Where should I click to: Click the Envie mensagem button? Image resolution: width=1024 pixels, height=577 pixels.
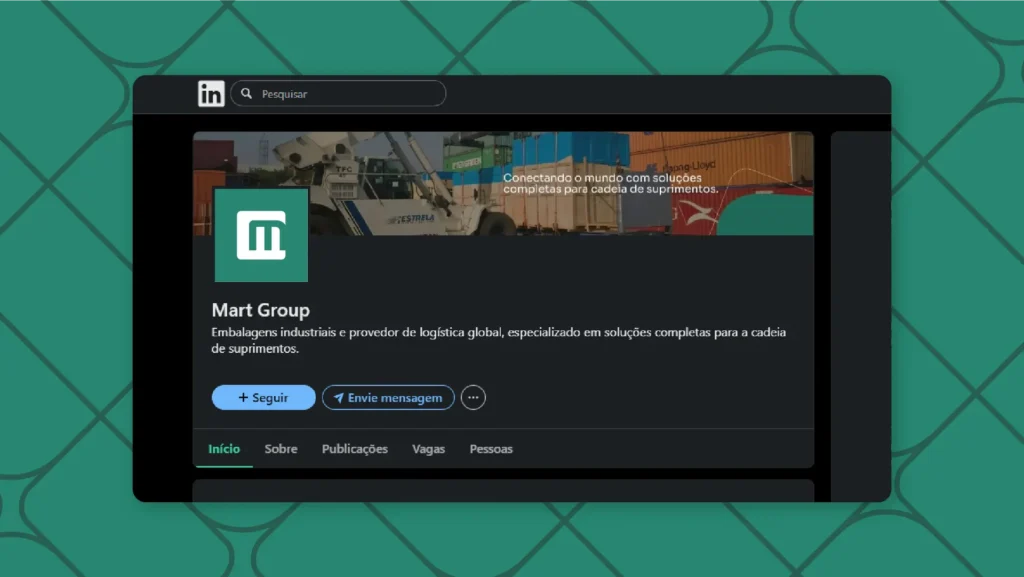388,398
